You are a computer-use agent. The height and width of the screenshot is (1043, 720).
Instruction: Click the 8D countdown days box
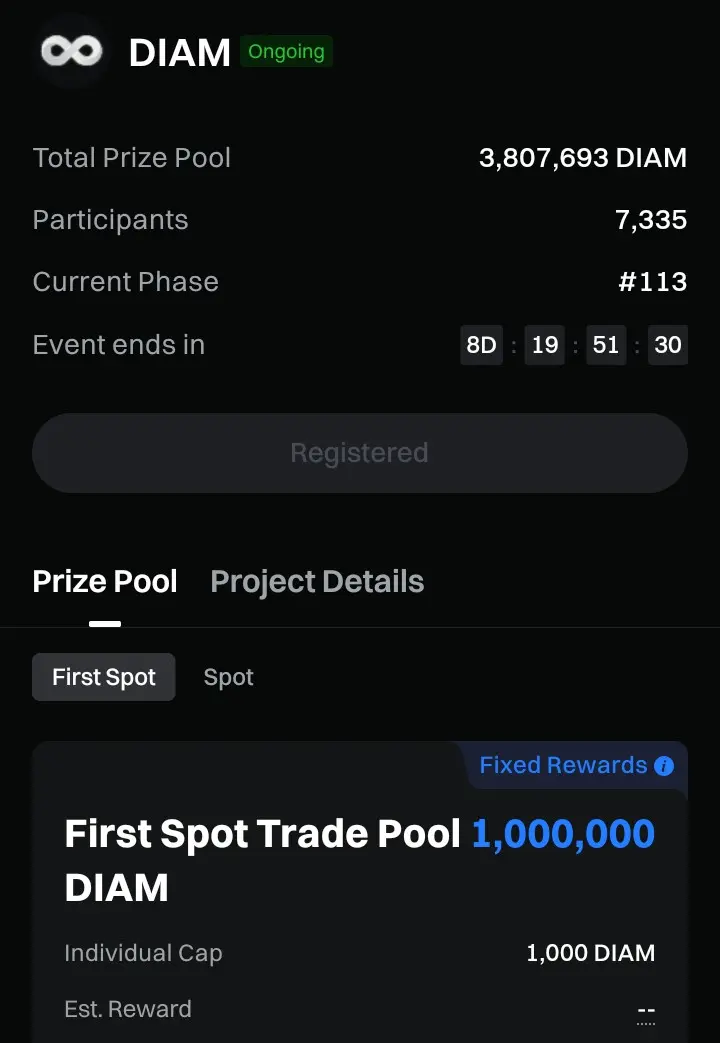click(481, 345)
